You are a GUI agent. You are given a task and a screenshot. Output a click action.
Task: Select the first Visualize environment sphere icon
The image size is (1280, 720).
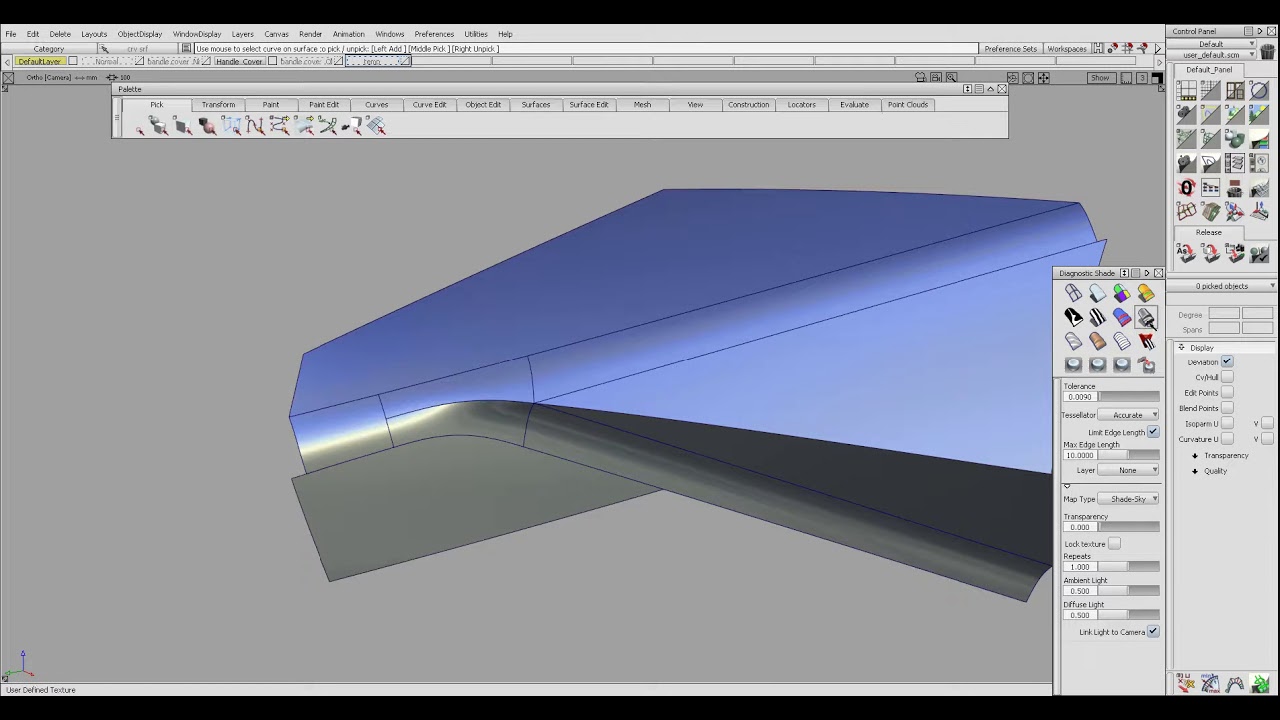pyautogui.click(x=1073, y=365)
